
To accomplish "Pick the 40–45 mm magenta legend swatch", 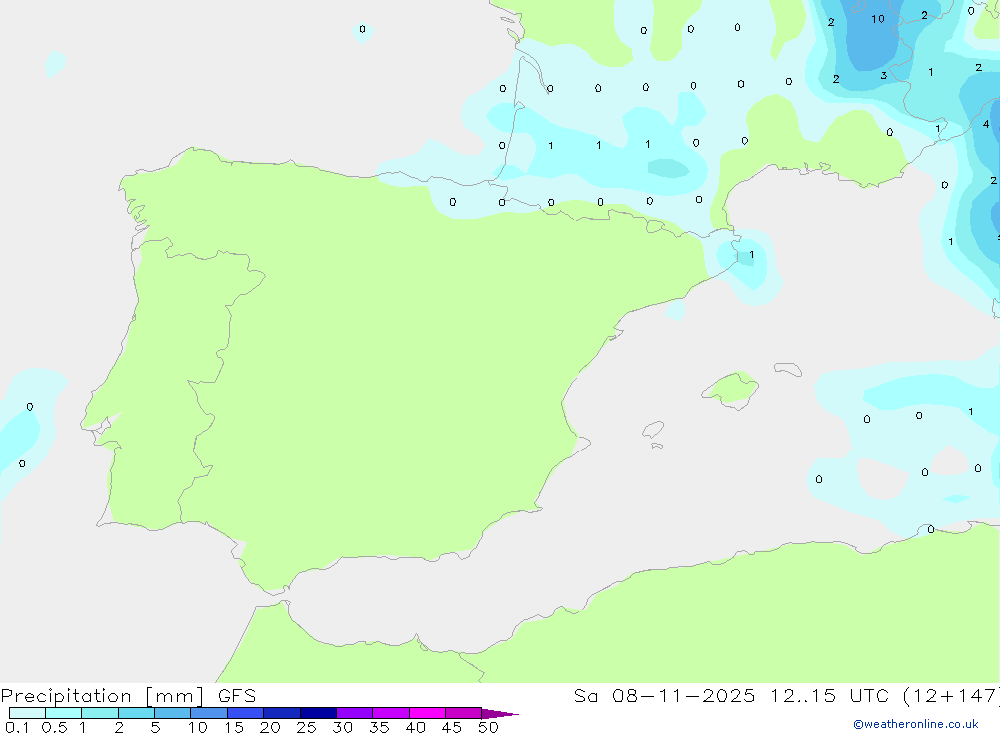I will [427, 713].
